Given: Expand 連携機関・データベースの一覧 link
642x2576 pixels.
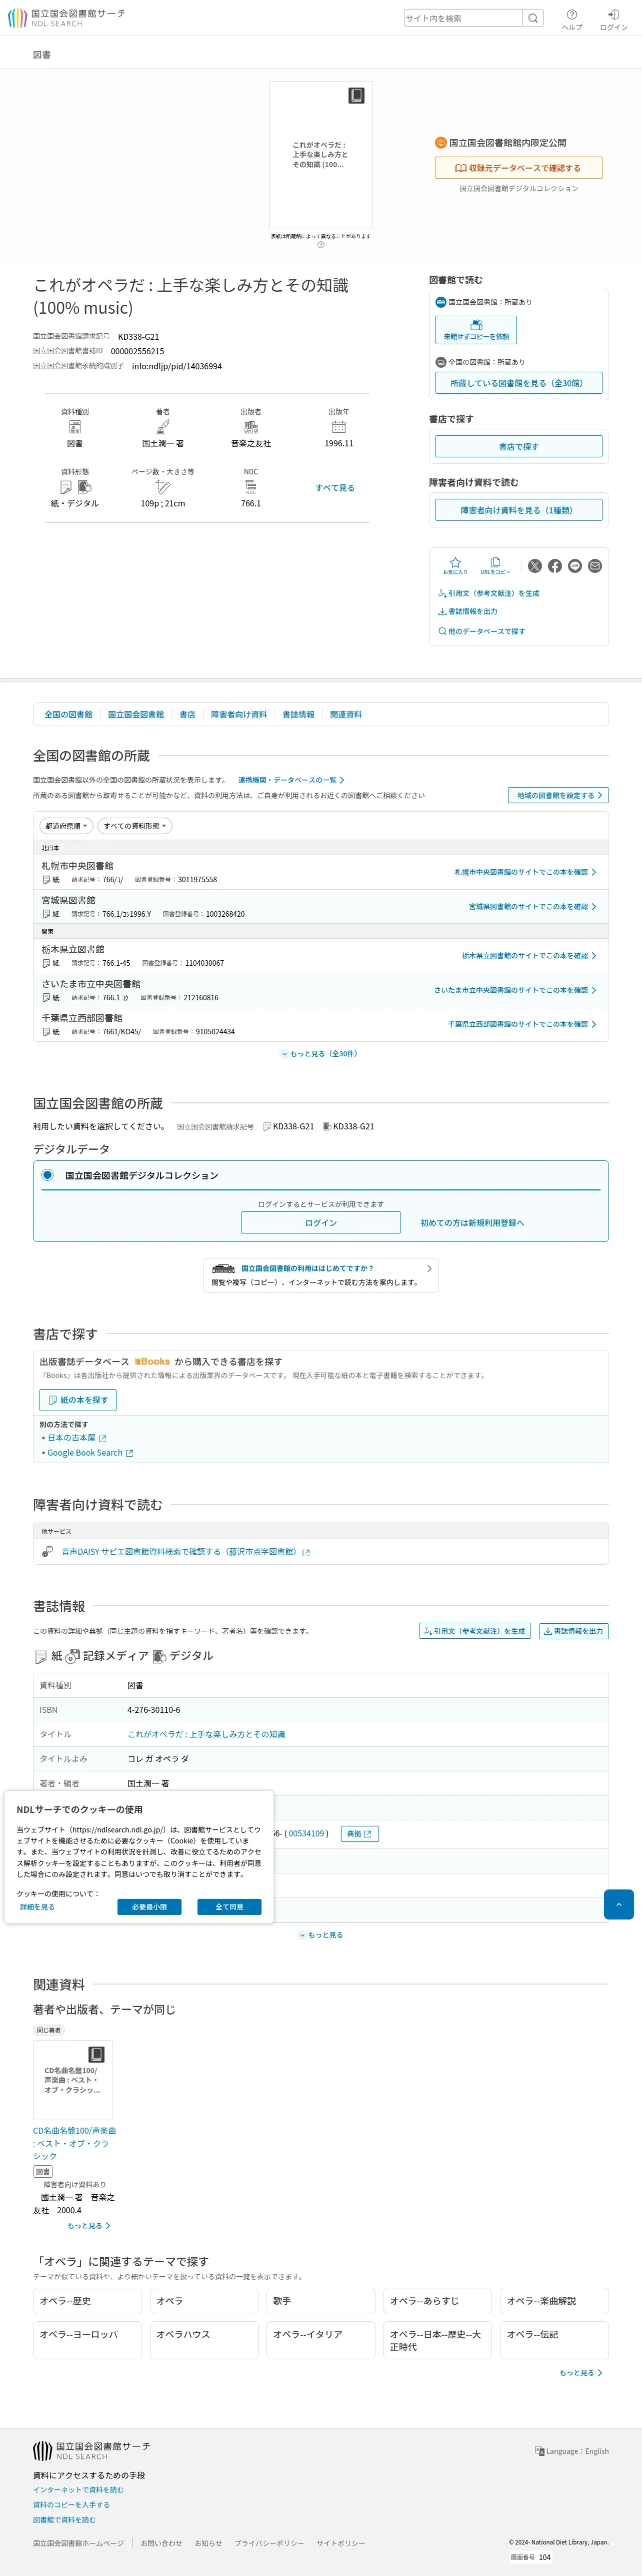Looking at the screenshot, I should click(291, 780).
